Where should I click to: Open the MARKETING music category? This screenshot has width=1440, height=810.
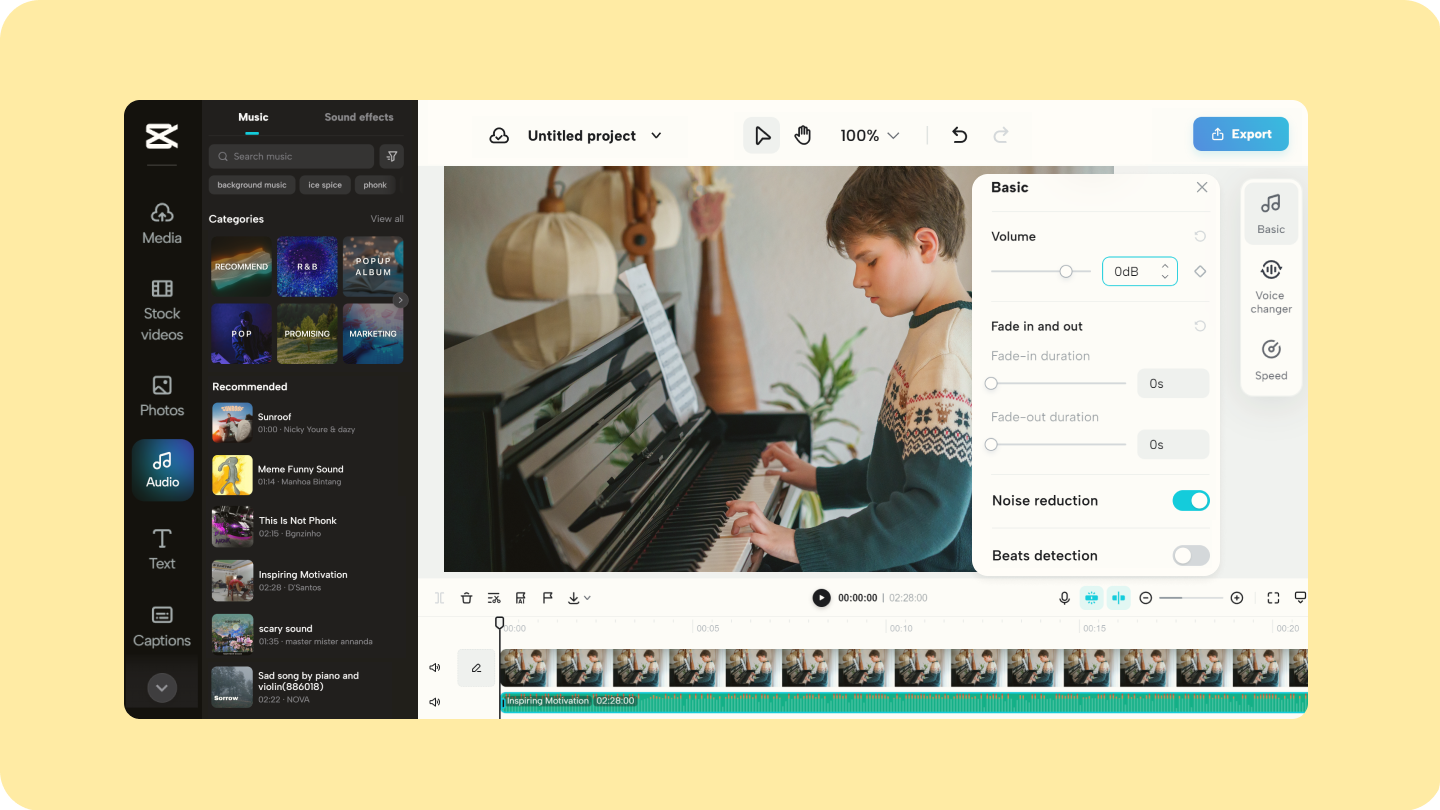[x=373, y=334]
